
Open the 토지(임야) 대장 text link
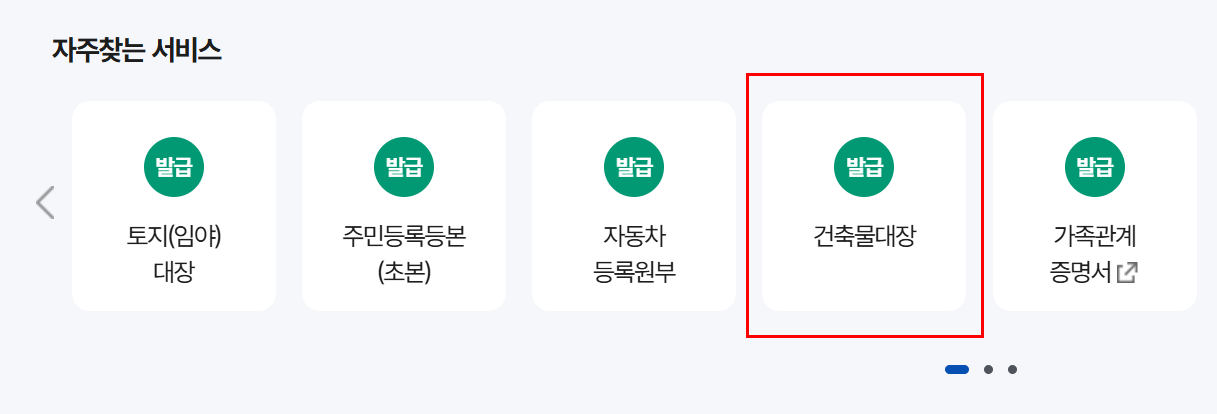pyautogui.click(x=174, y=254)
